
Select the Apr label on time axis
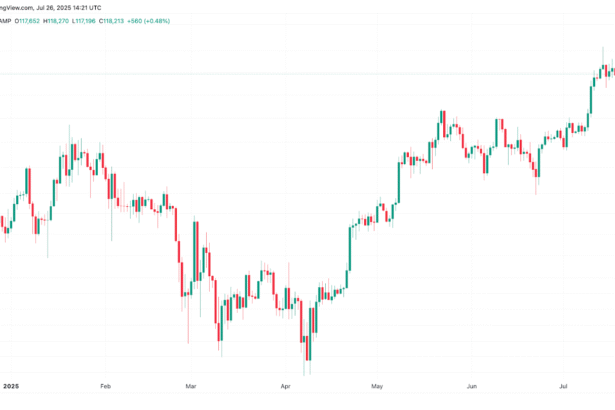(x=286, y=383)
